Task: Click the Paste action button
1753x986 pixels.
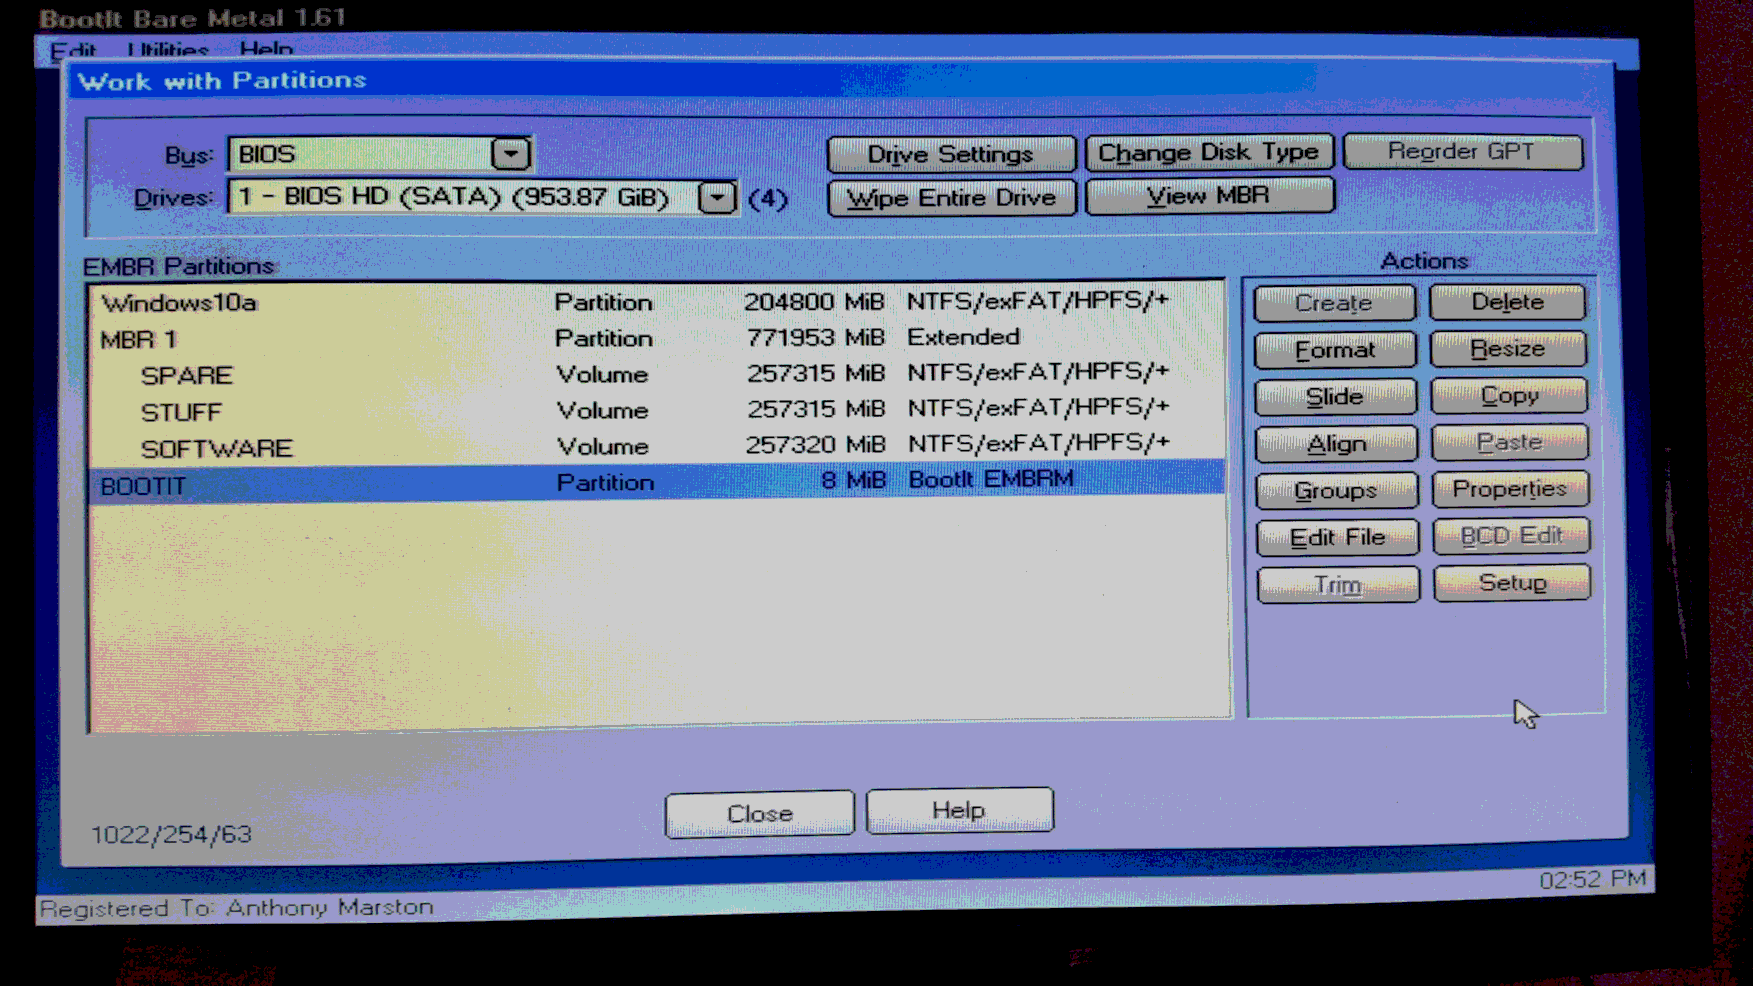Action: (x=1510, y=442)
